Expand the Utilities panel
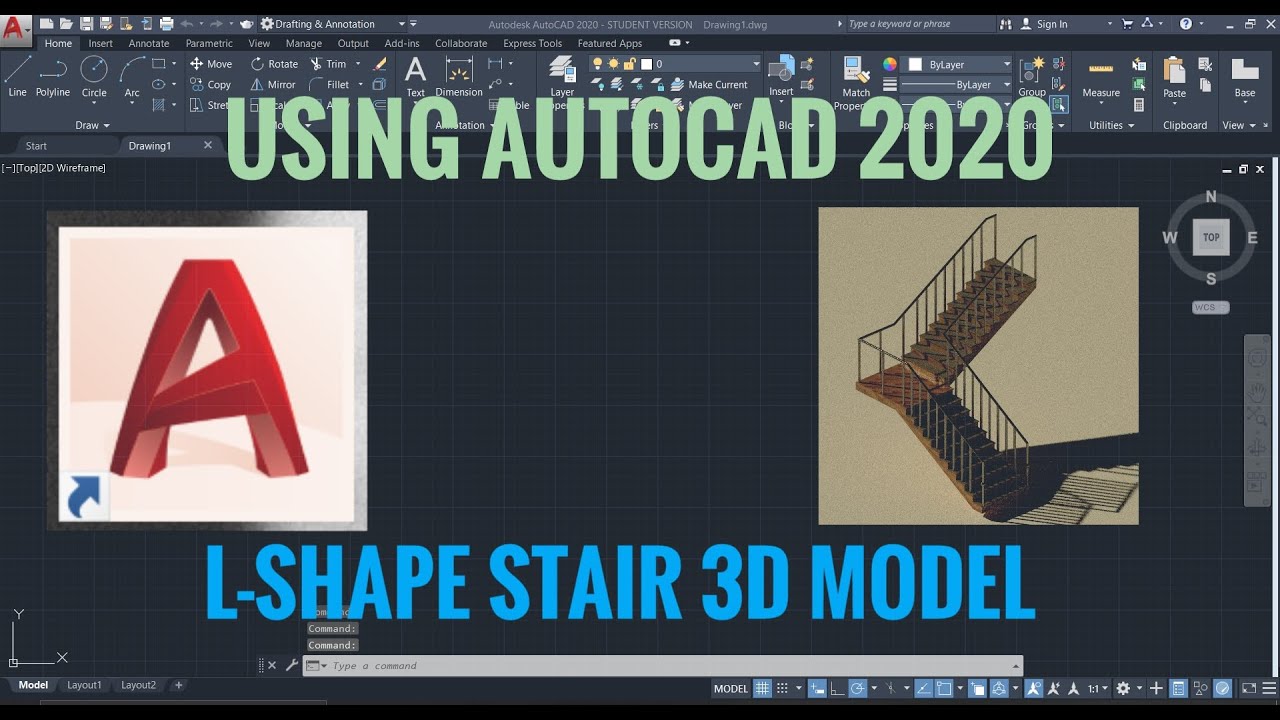This screenshot has width=1280, height=720. 1112,125
